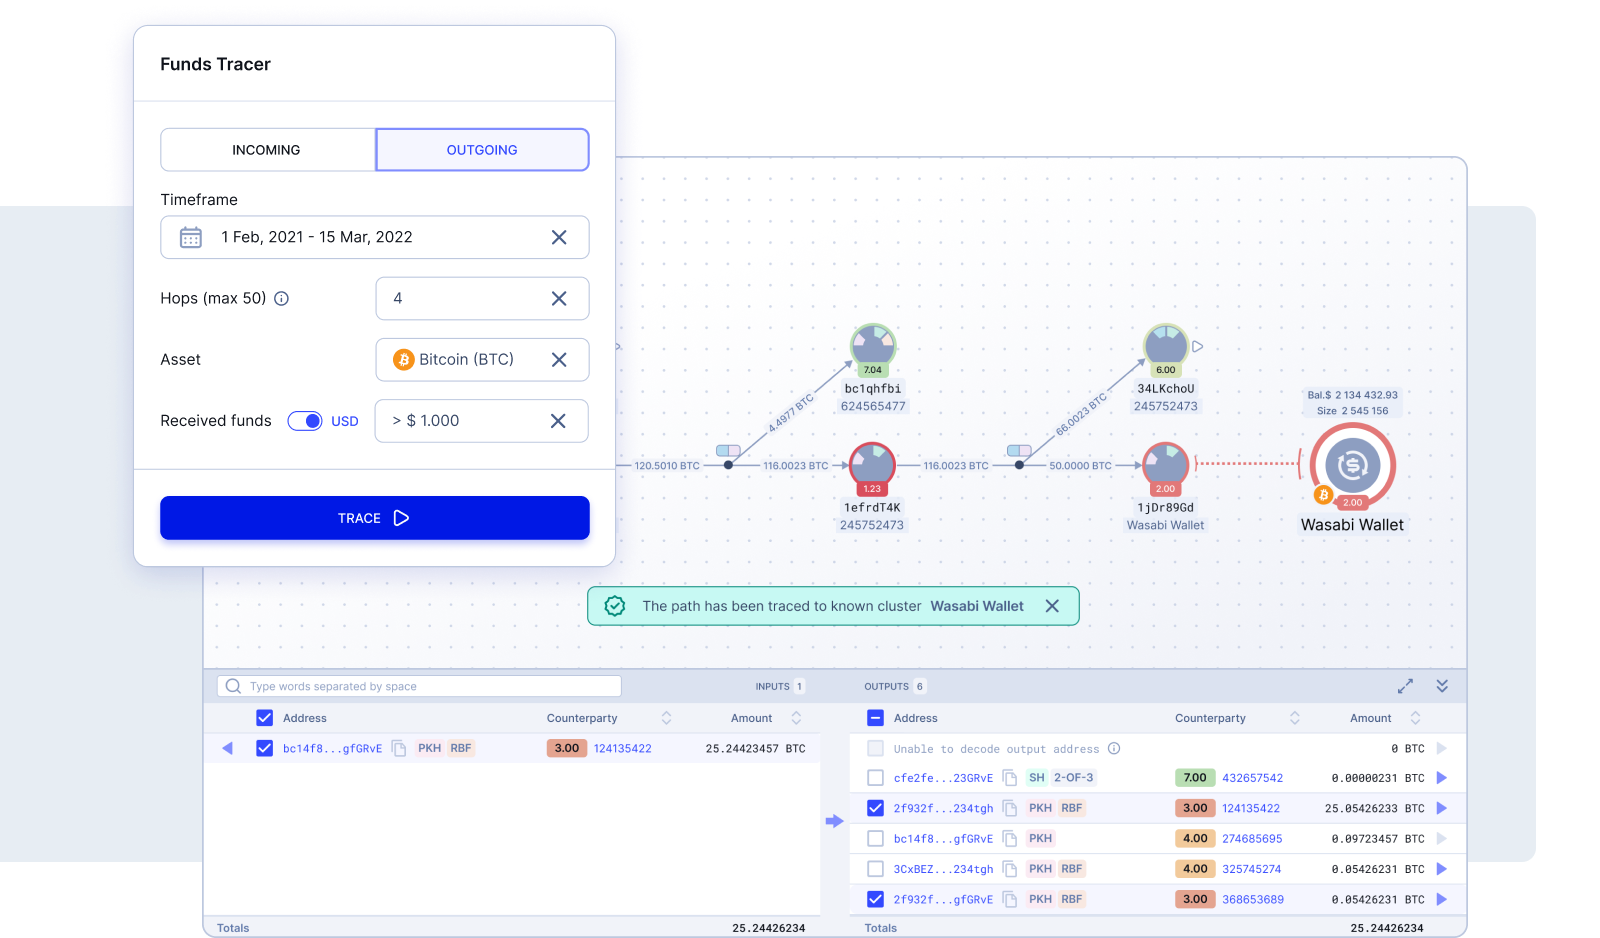
Task: Sort inputs by Amount
Action: pyautogui.click(x=796, y=718)
